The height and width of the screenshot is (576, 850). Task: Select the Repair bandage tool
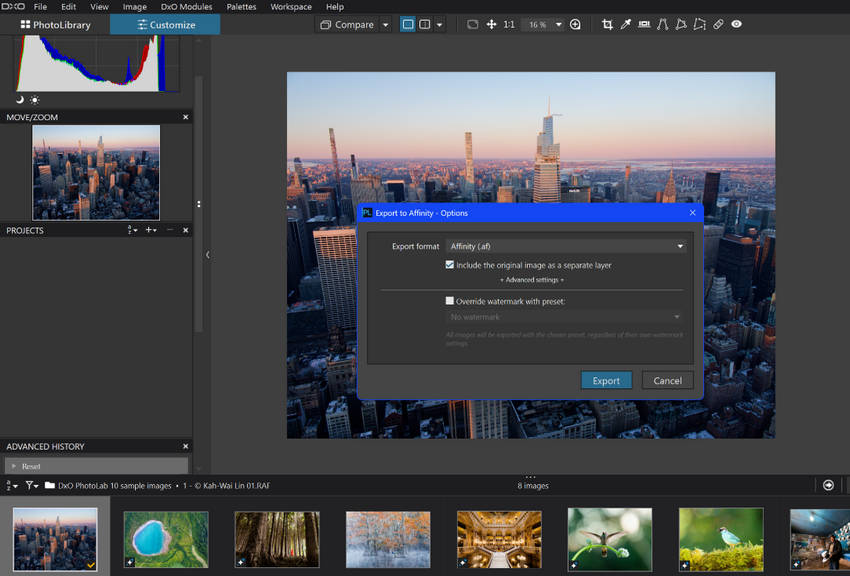click(718, 24)
